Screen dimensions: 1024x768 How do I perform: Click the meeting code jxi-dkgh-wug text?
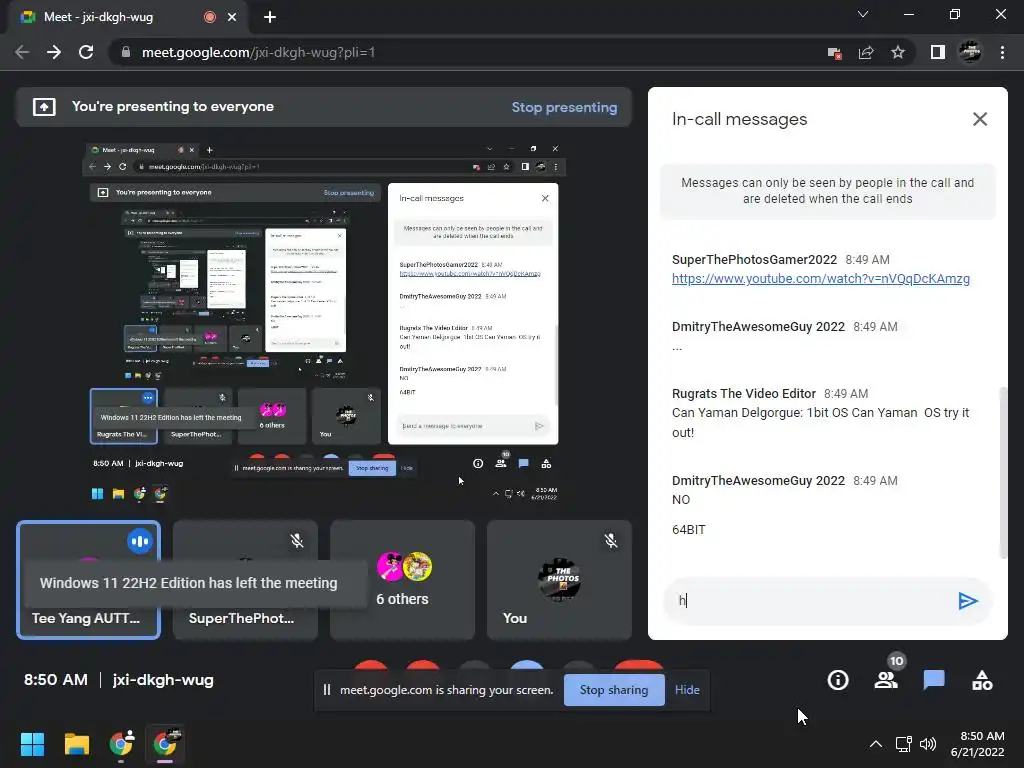(163, 680)
